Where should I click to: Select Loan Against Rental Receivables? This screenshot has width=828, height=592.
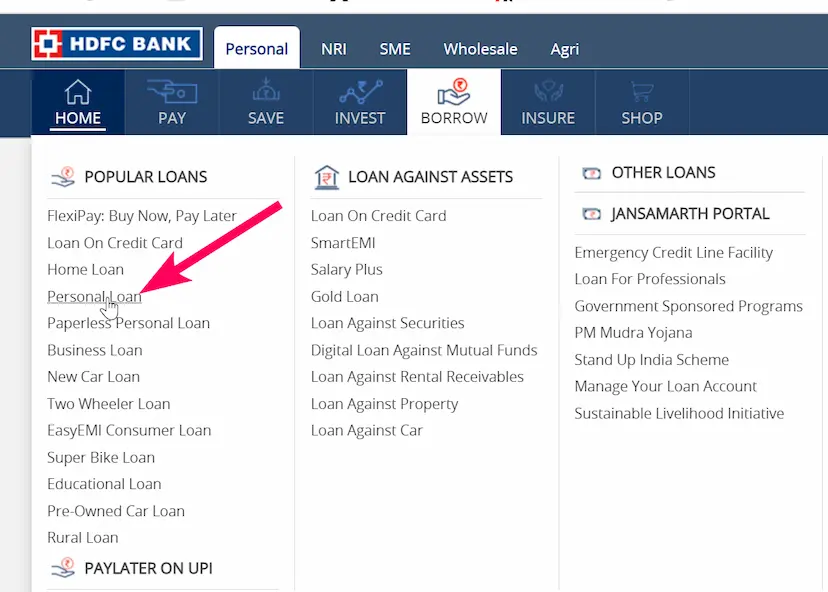click(x=417, y=377)
